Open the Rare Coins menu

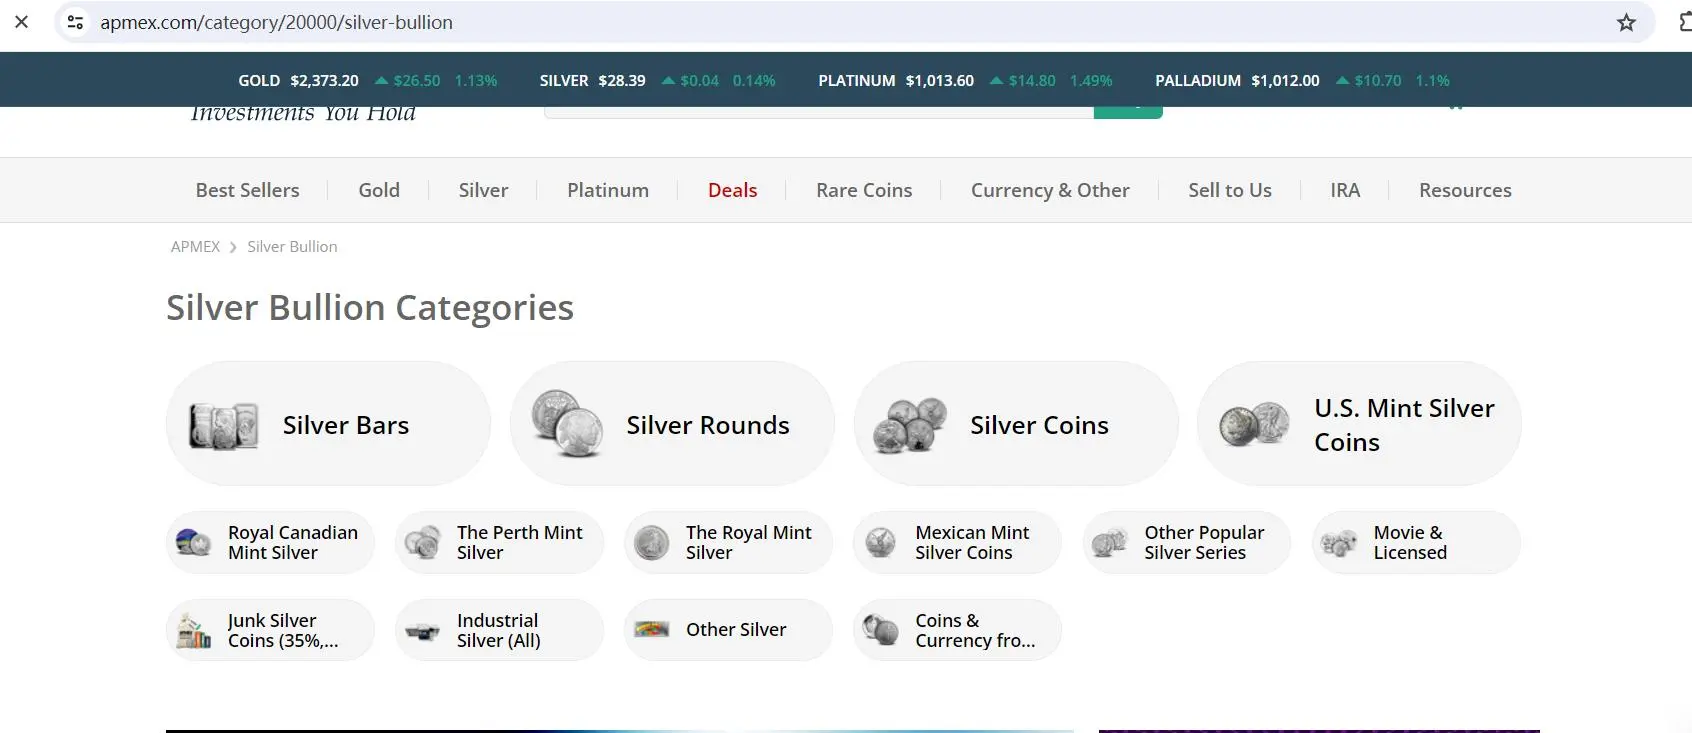[864, 190]
